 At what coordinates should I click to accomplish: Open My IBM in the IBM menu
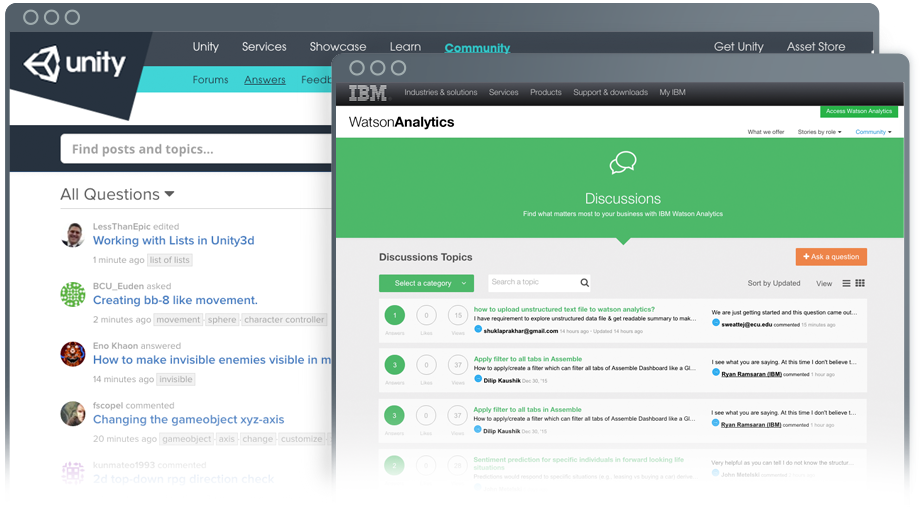click(672, 93)
